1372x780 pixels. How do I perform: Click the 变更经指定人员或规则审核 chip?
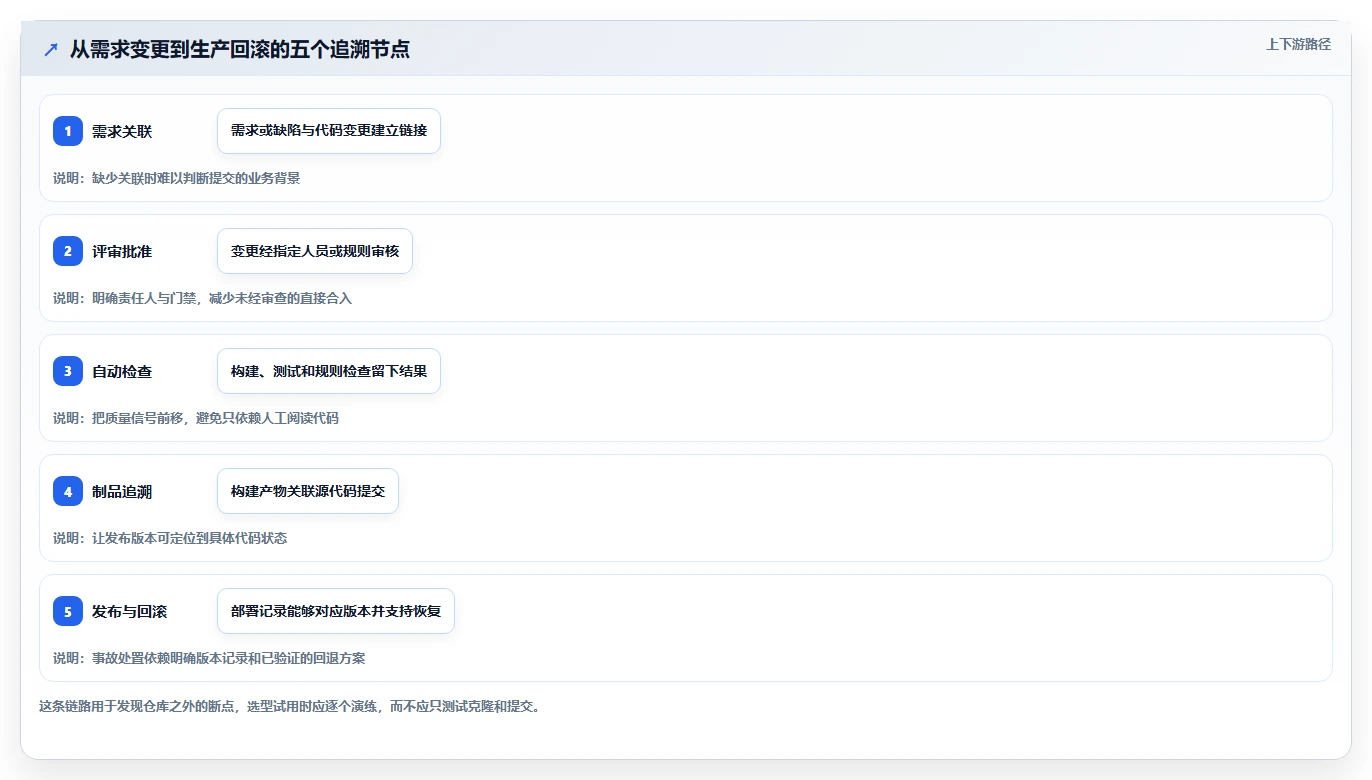pyautogui.click(x=315, y=251)
